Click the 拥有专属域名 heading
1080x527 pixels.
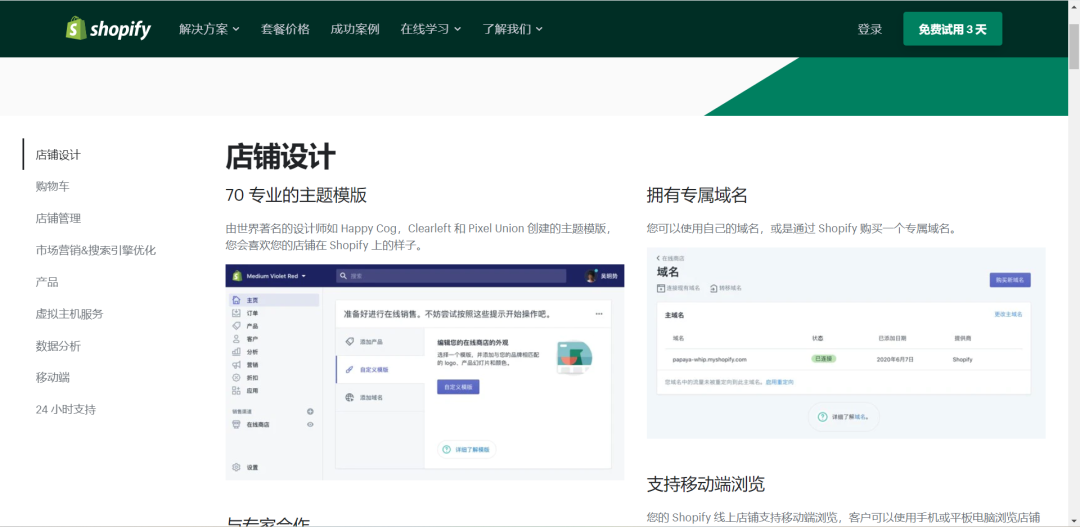click(x=697, y=195)
